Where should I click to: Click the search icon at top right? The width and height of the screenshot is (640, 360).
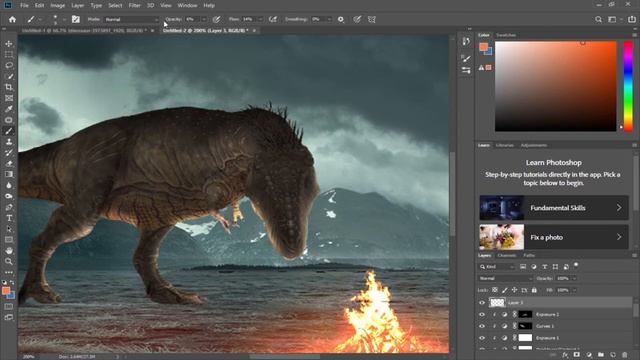tap(598, 19)
